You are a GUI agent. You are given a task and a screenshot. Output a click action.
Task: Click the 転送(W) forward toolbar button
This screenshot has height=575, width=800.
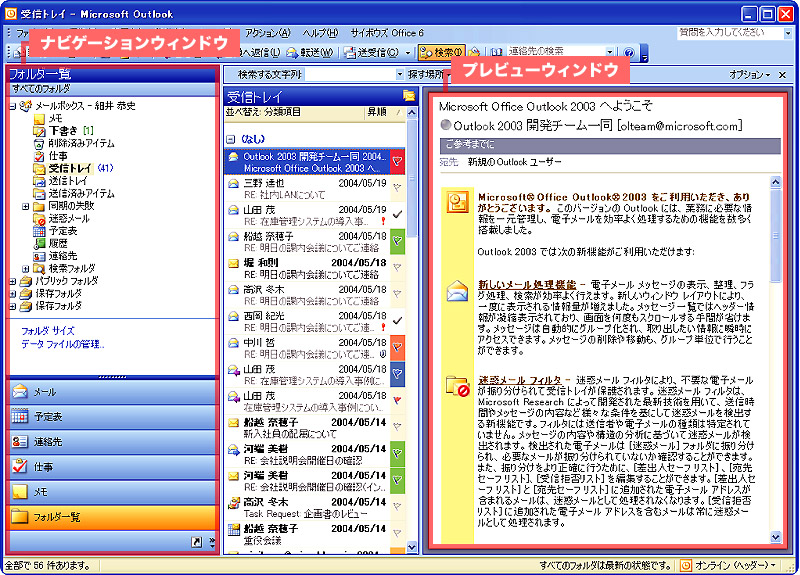click(x=310, y=52)
